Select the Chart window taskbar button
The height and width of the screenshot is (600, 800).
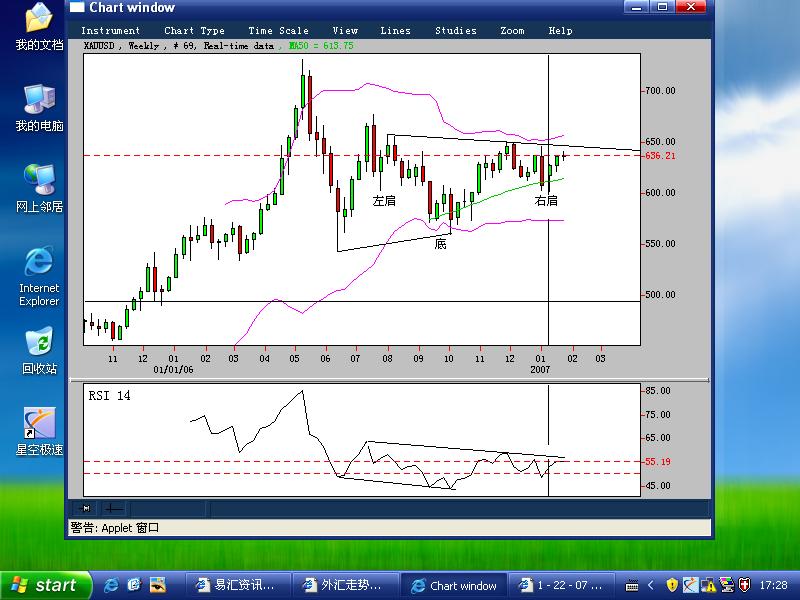tap(454, 585)
